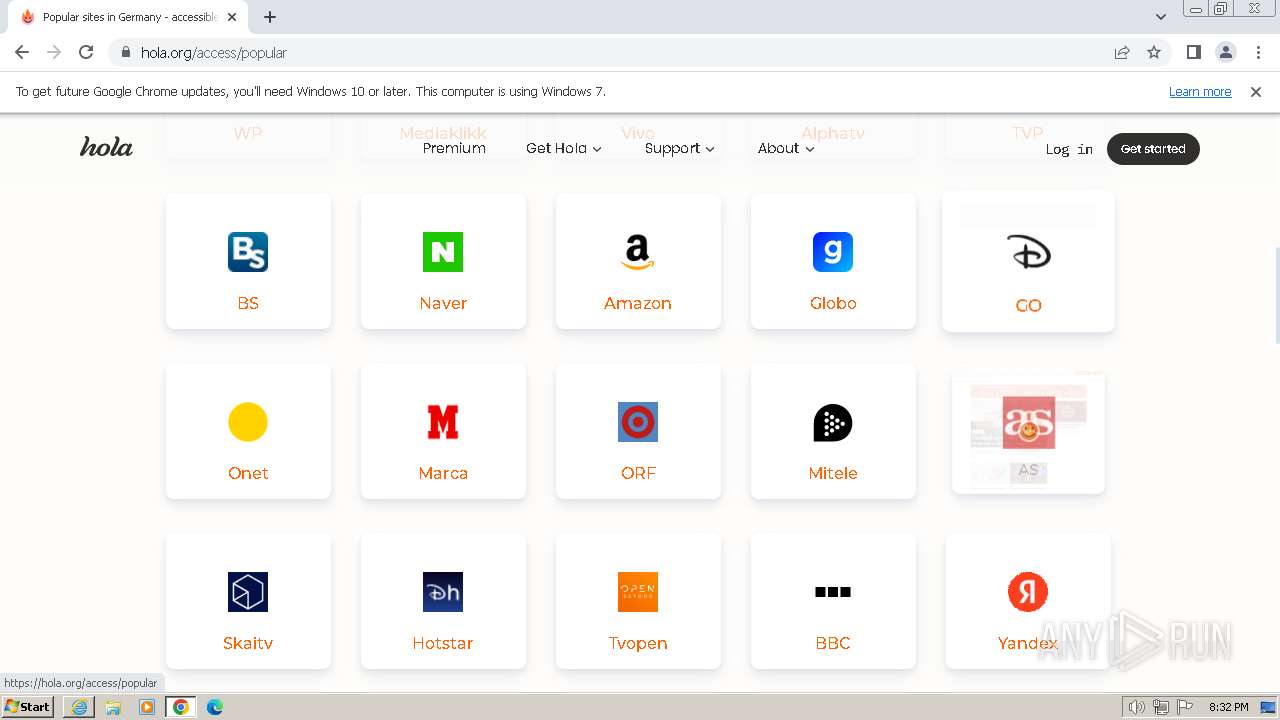The width and height of the screenshot is (1280, 720).
Task: Go to the hola logo homepage
Action: tap(106, 148)
